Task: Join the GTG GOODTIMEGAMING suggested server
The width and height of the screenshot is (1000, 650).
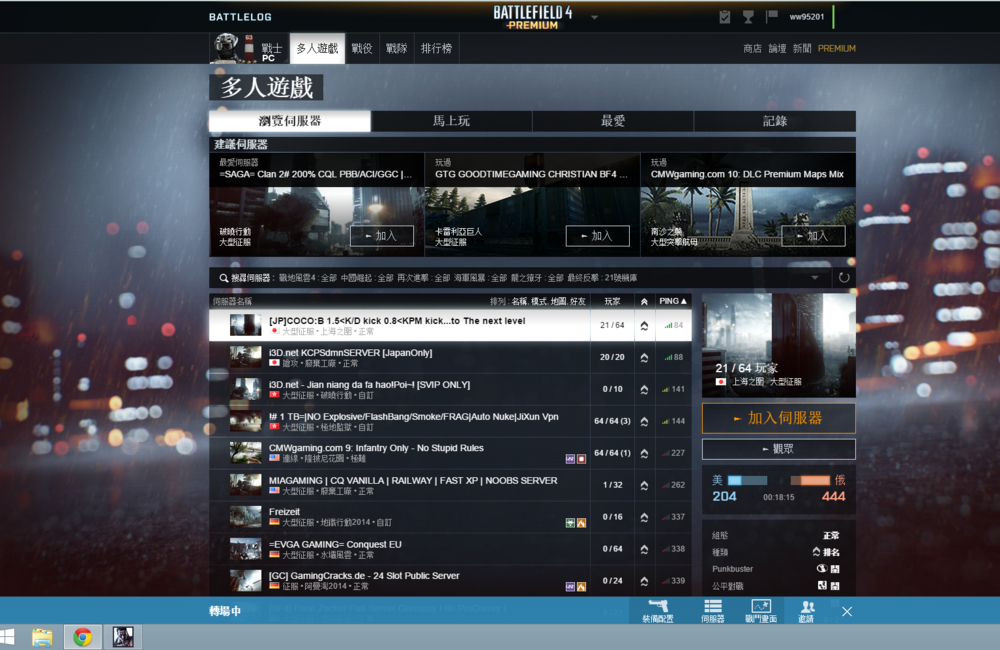Action: coord(598,236)
